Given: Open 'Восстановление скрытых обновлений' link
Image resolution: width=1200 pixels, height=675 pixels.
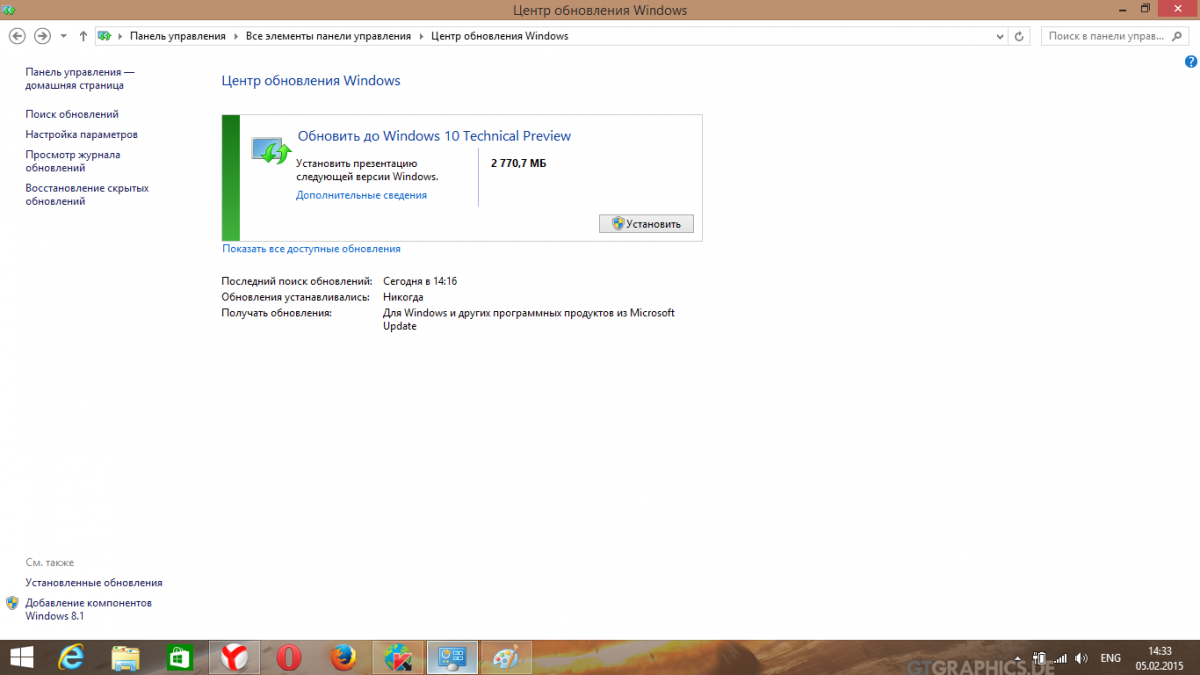Looking at the screenshot, I should [x=87, y=195].
